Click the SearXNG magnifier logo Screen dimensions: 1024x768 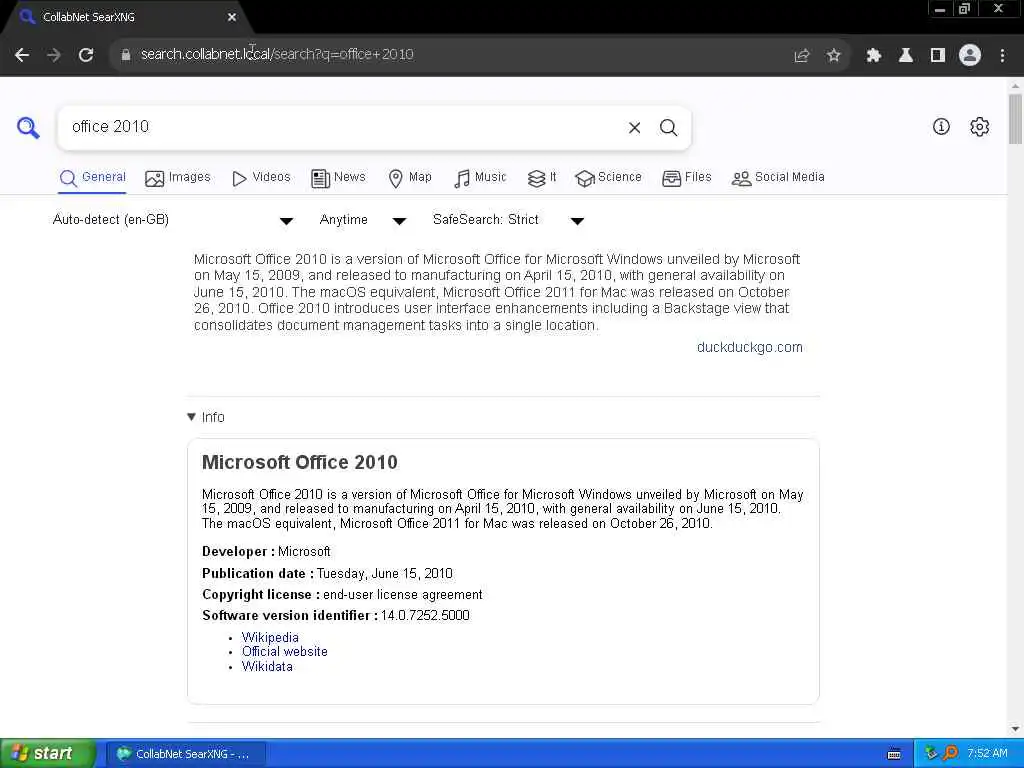tap(28, 127)
